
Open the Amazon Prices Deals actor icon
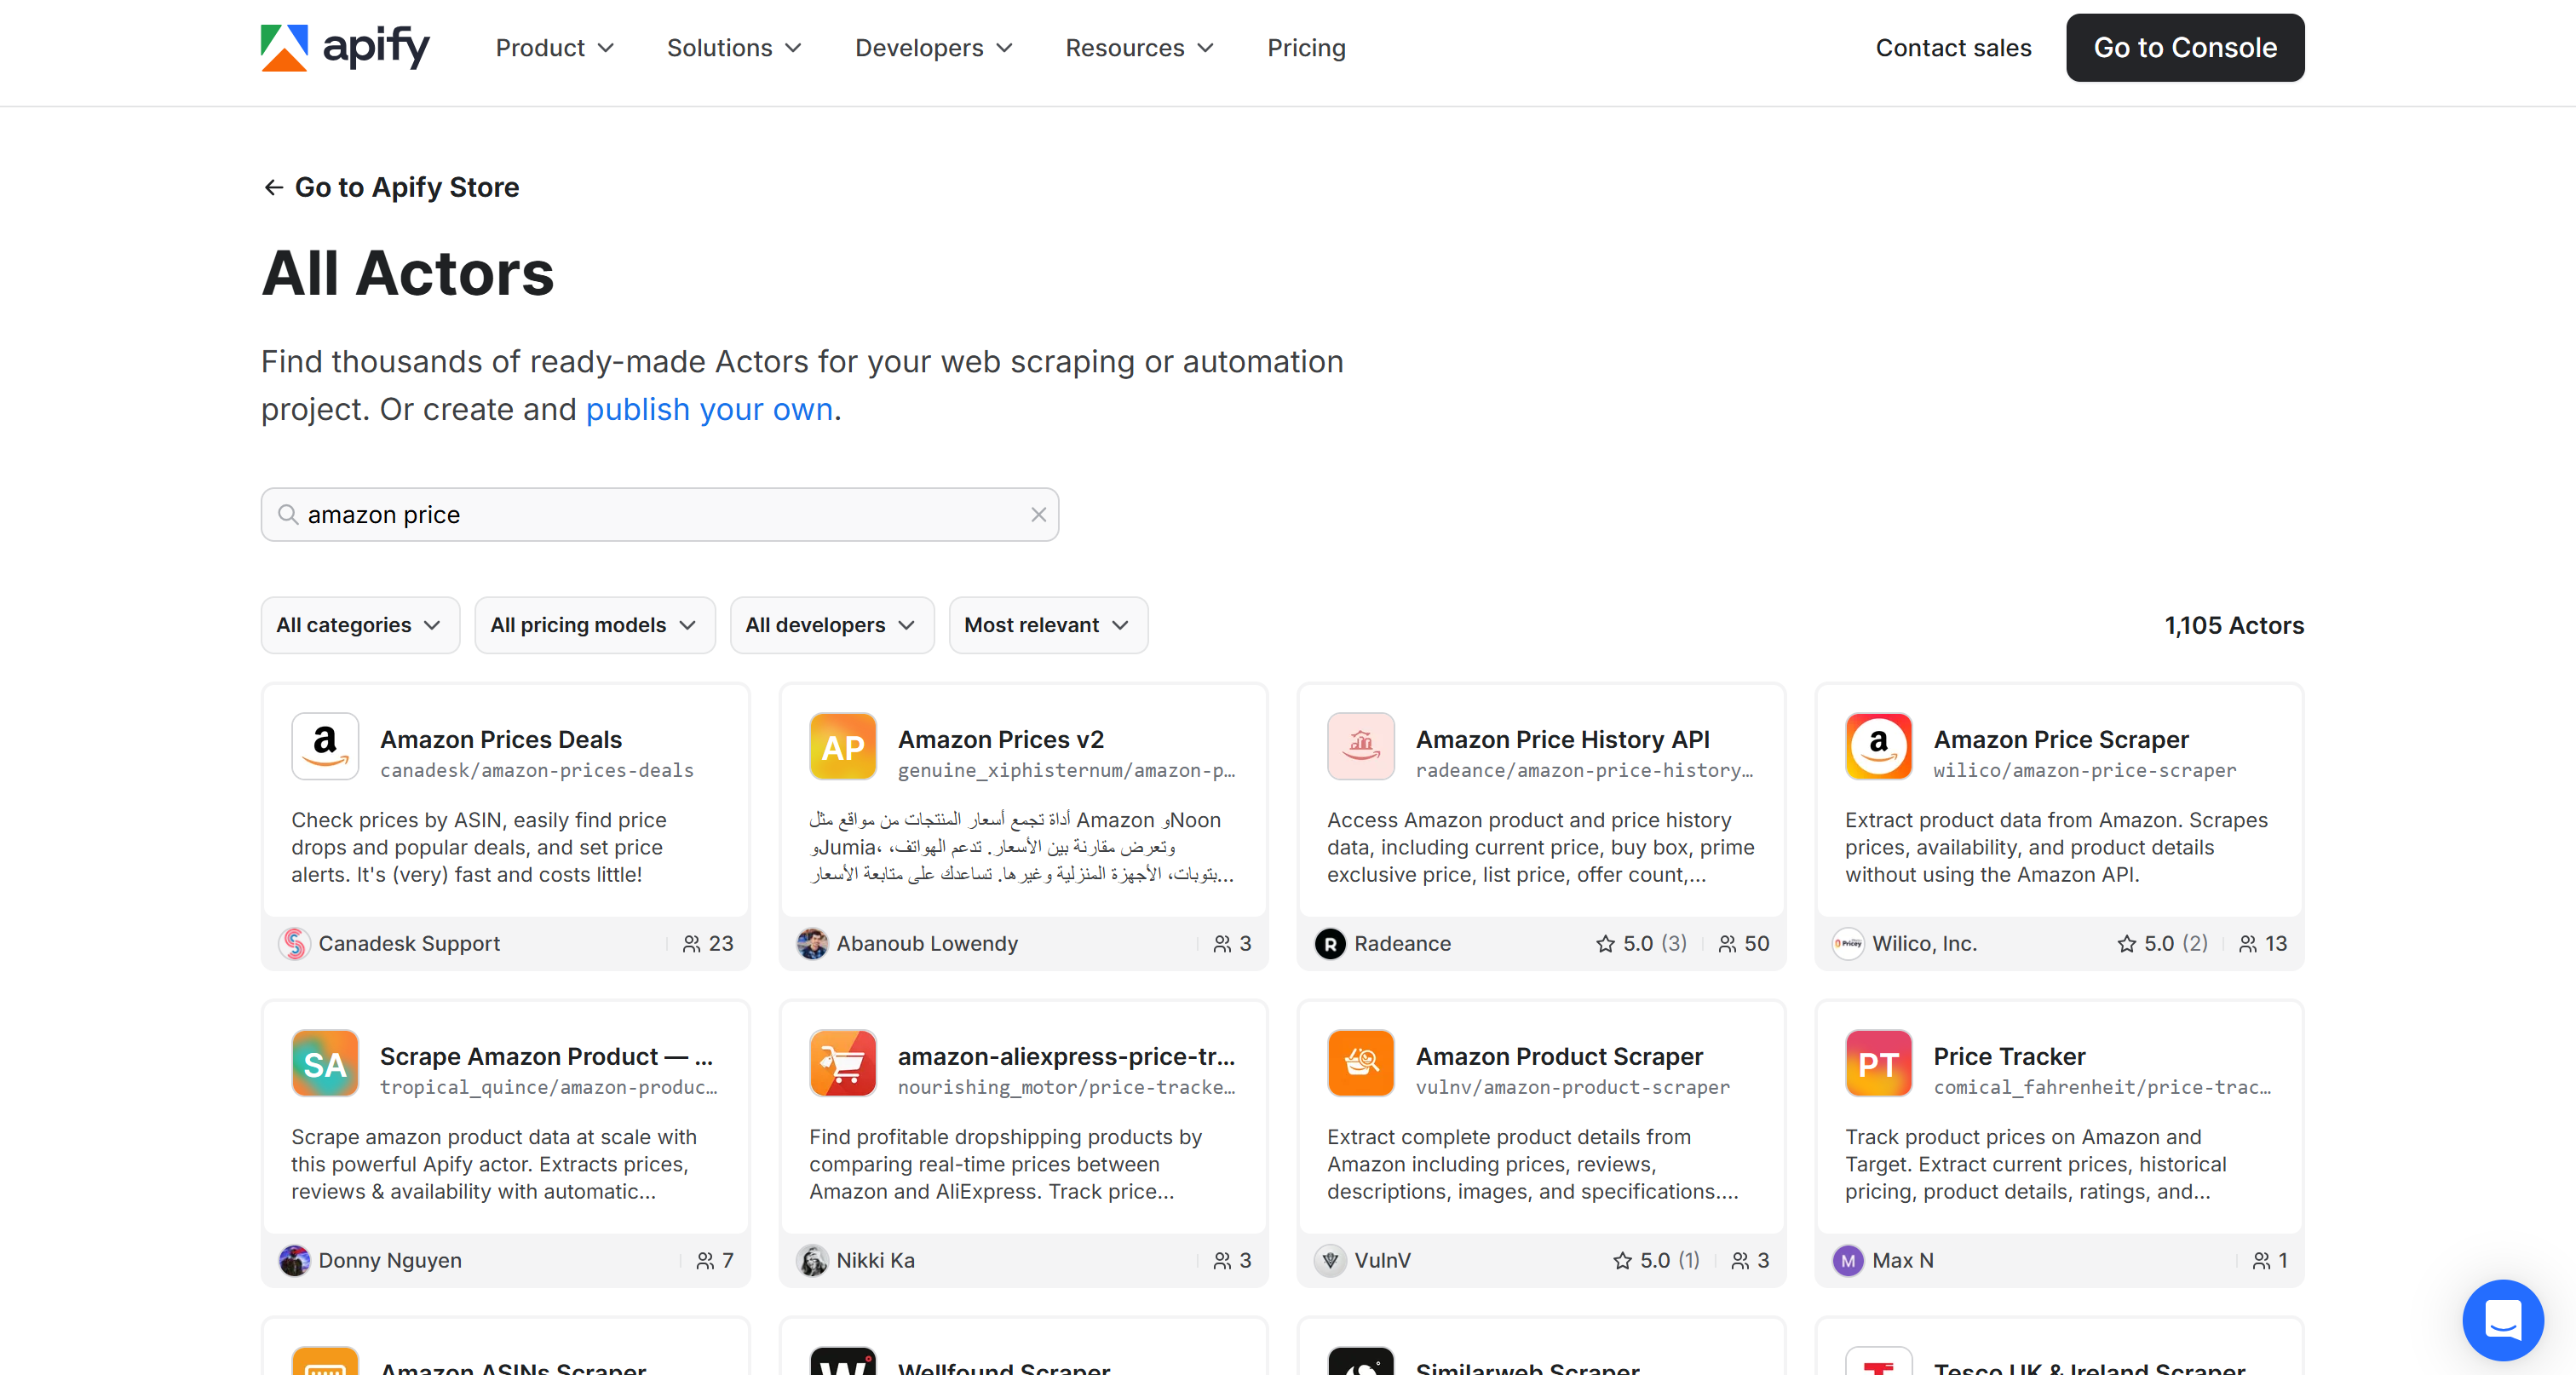pos(324,746)
